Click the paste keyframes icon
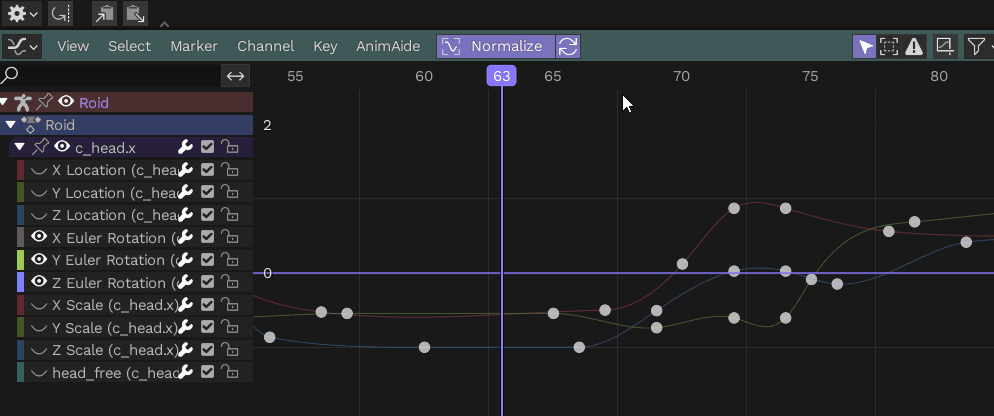This screenshot has width=994, height=416. click(135, 14)
